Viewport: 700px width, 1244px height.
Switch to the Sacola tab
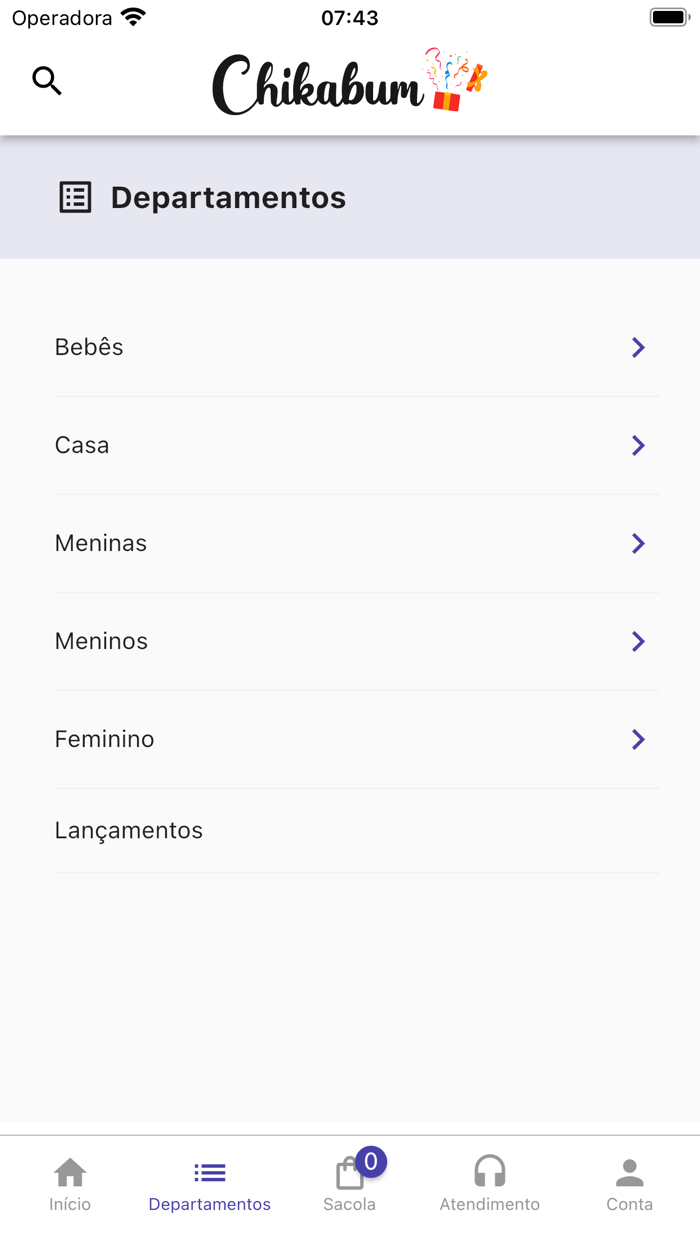point(349,1183)
